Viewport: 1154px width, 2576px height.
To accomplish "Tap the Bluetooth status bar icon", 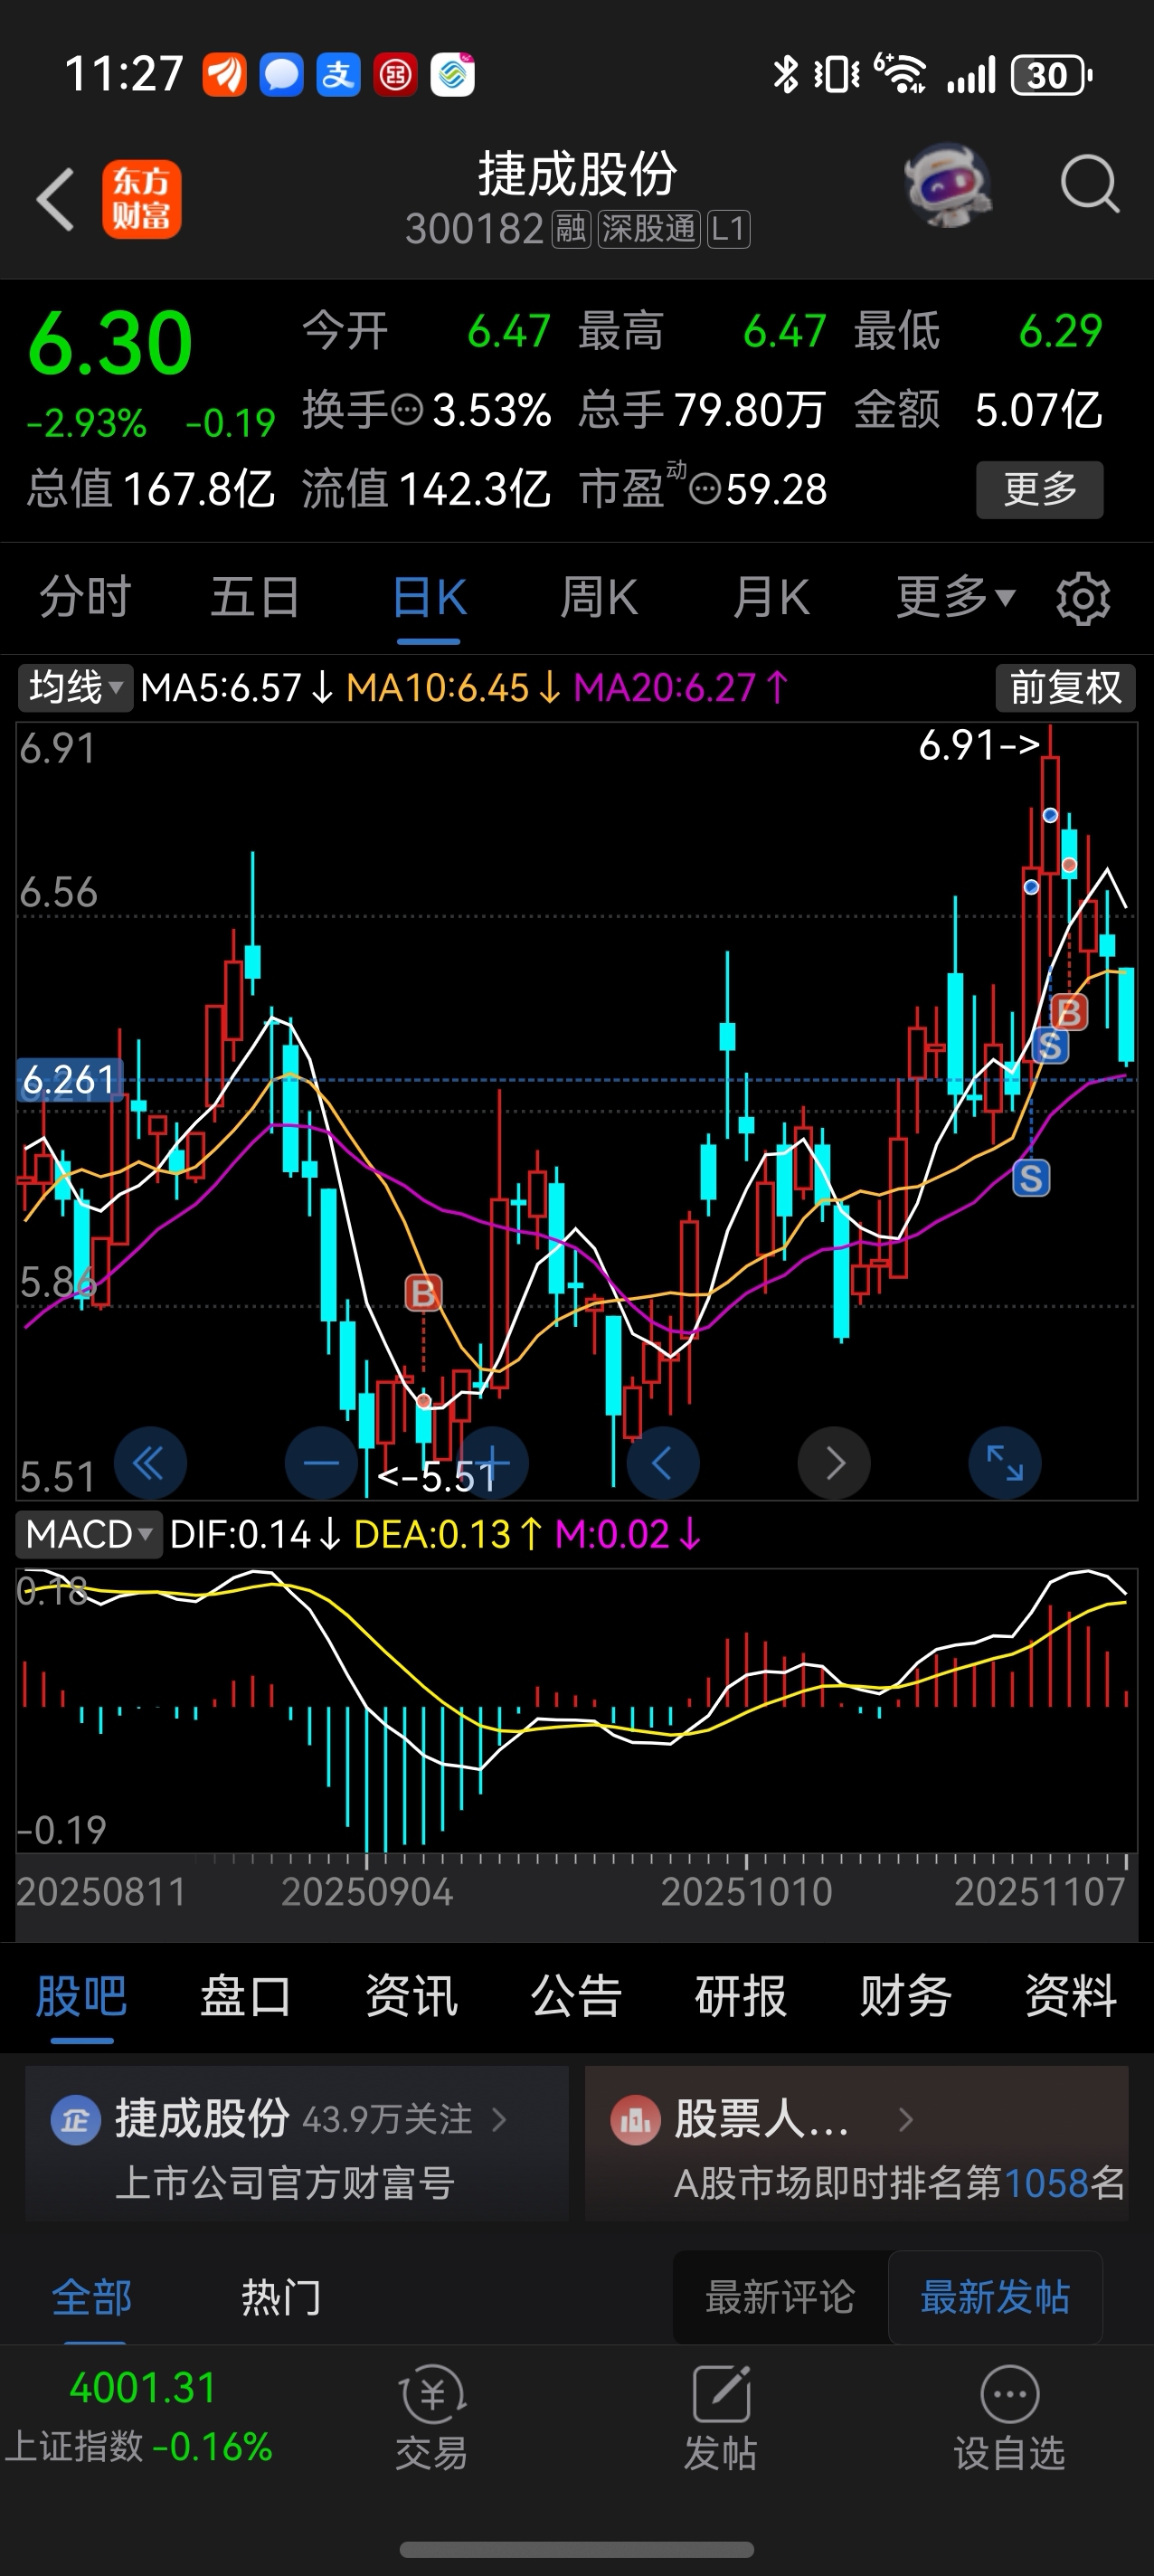I will tap(786, 75).
